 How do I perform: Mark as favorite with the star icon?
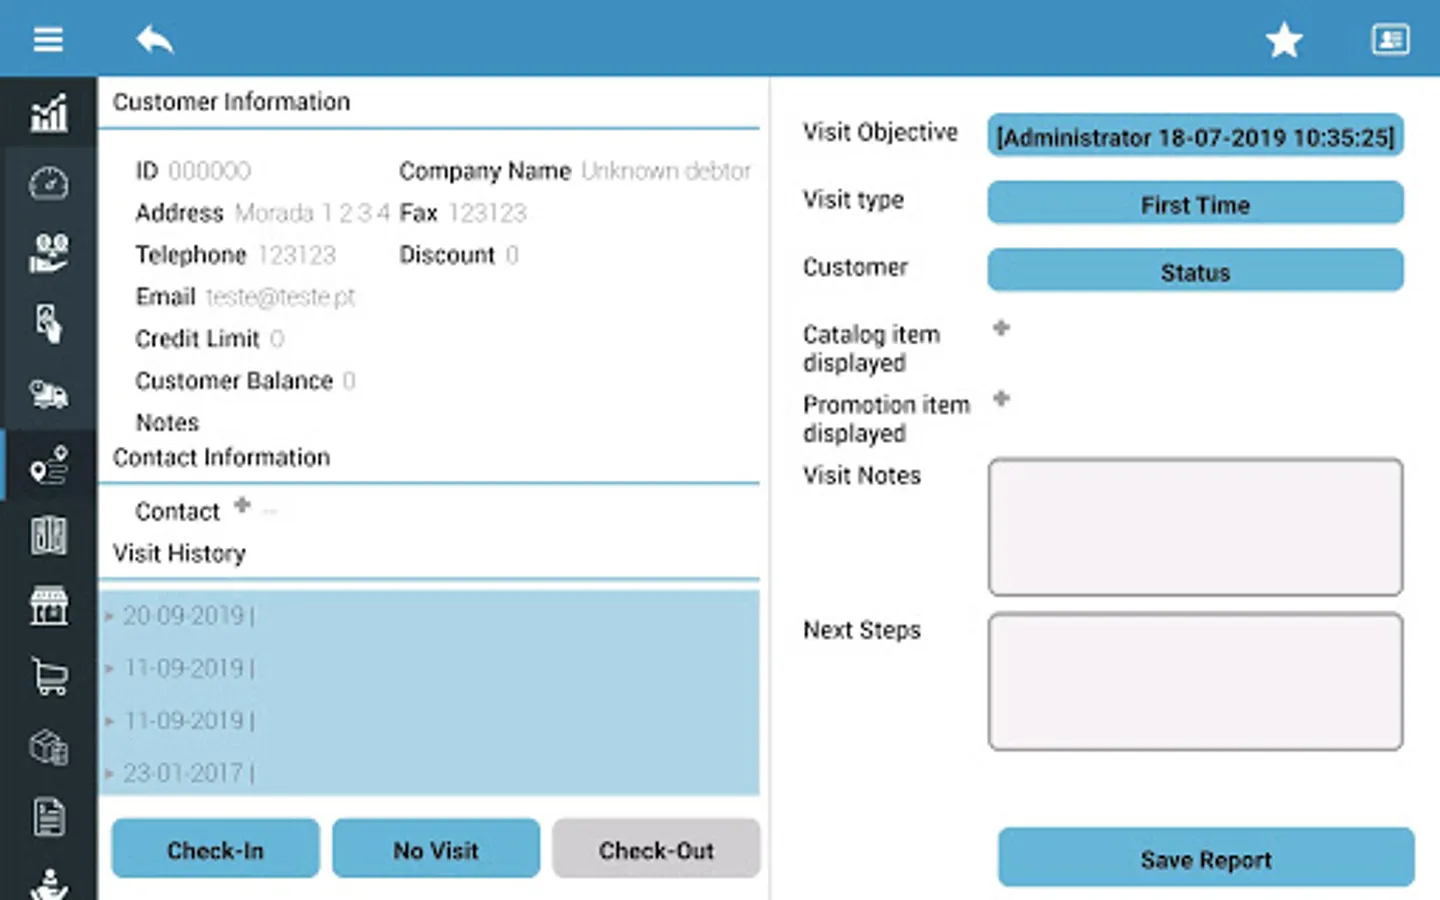(x=1284, y=40)
